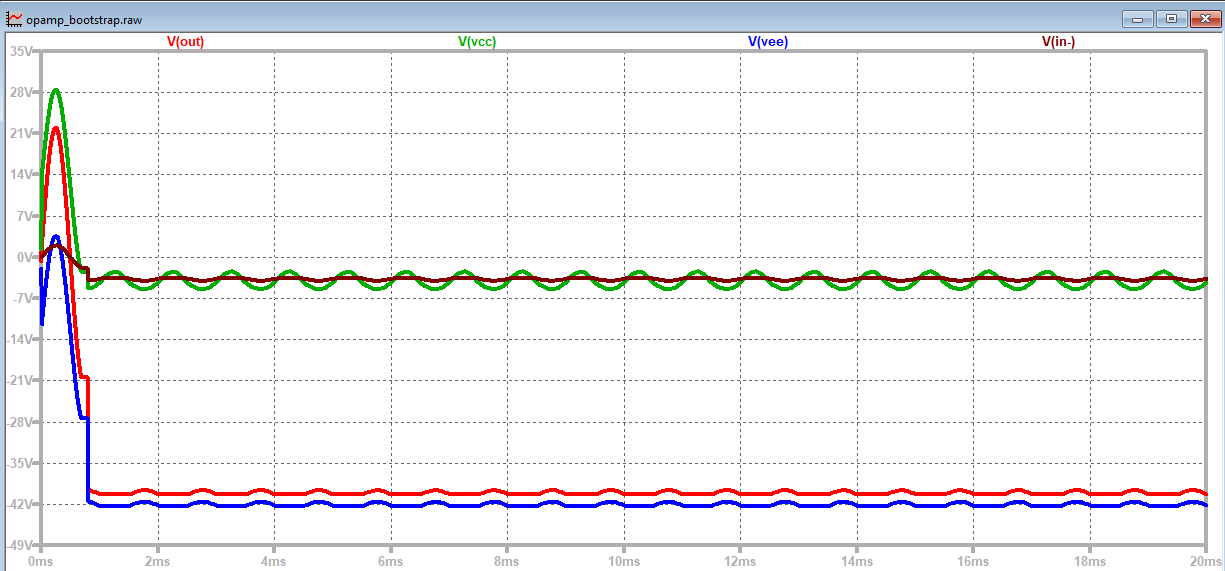
Task: Click the -21V vertical axis label
Action: (20, 381)
